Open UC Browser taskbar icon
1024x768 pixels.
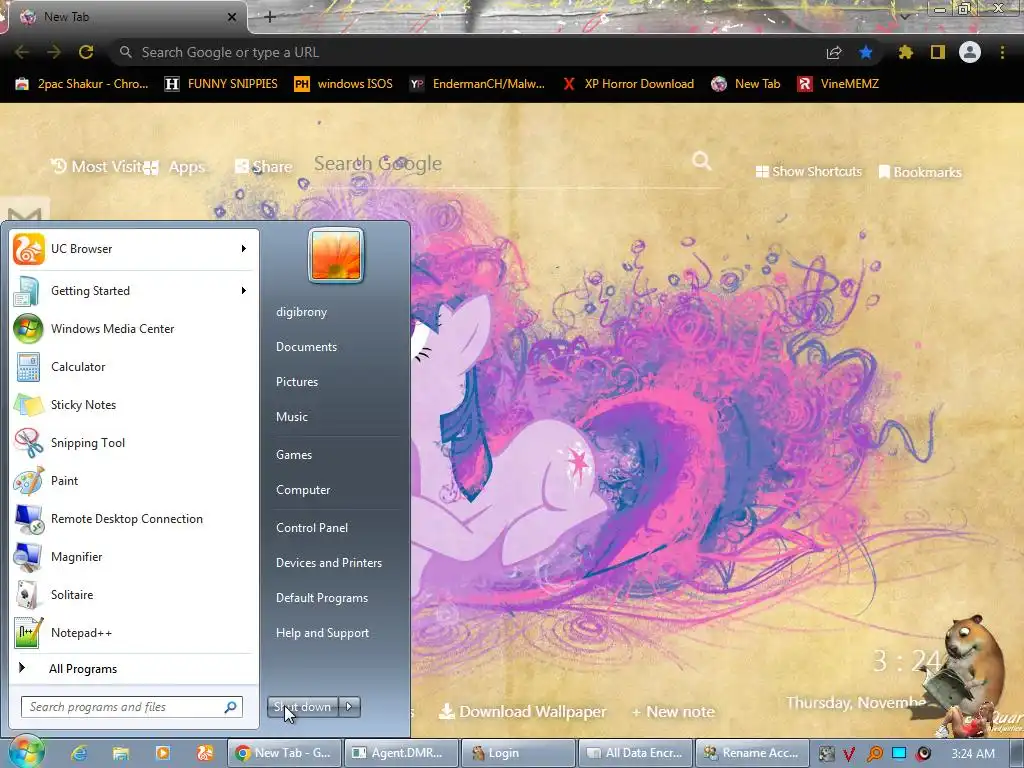pos(205,753)
